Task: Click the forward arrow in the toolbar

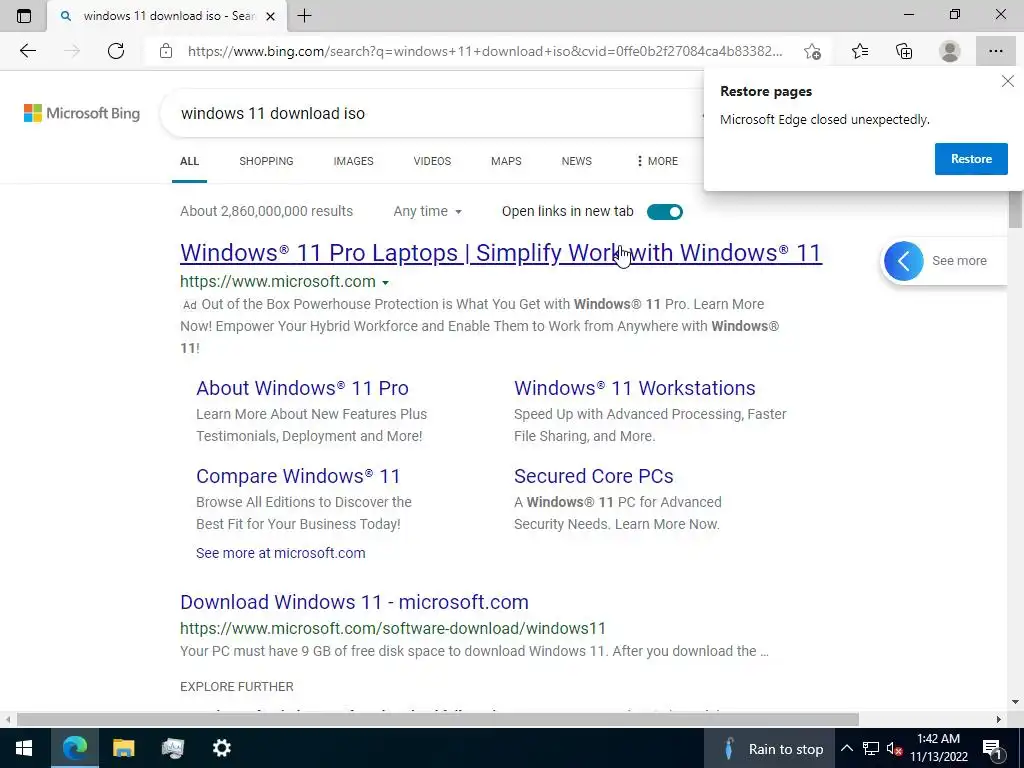Action: point(72,51)
